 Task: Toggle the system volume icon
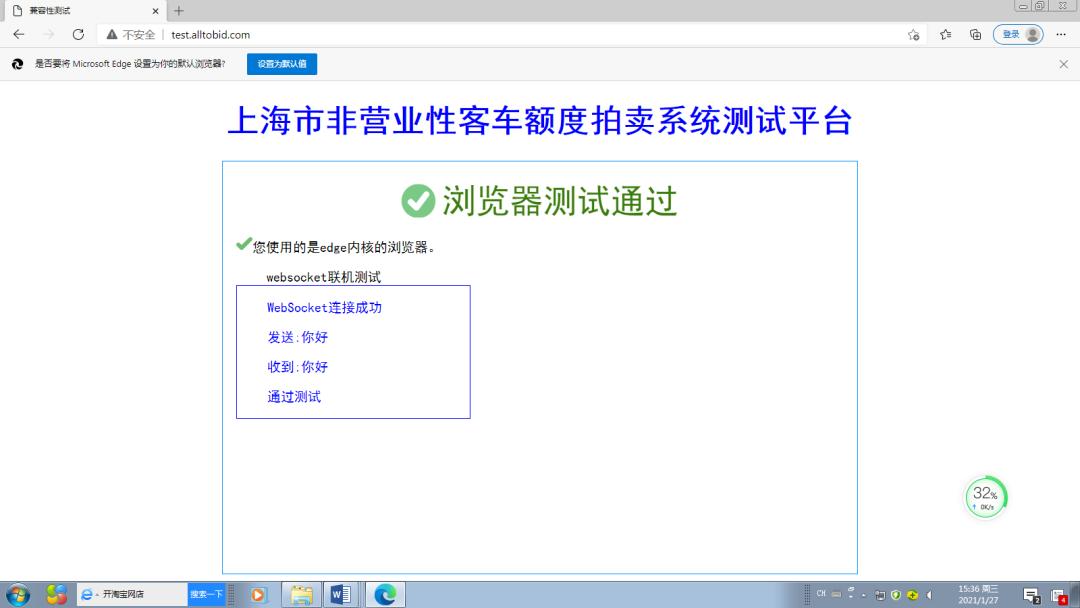tap(927, 595)
